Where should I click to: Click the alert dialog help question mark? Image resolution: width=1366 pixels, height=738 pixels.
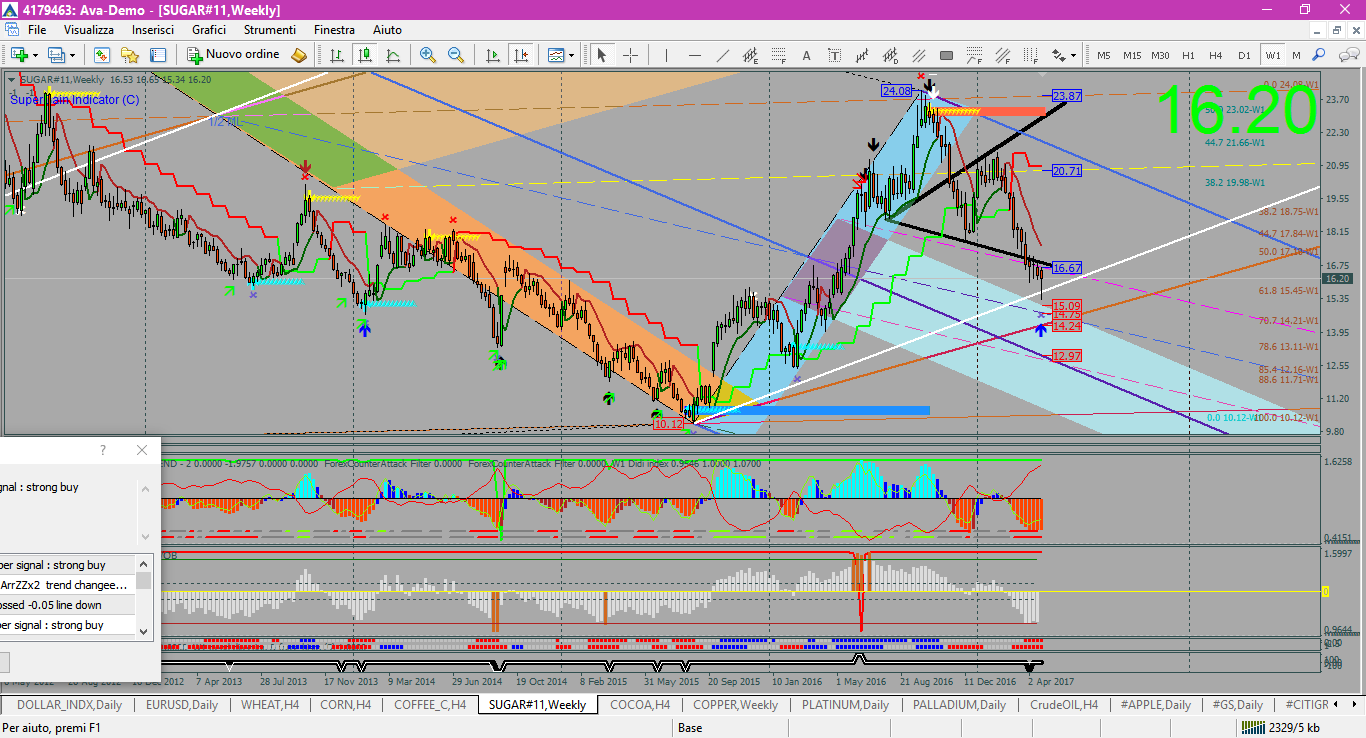click(x=102, y=450)
